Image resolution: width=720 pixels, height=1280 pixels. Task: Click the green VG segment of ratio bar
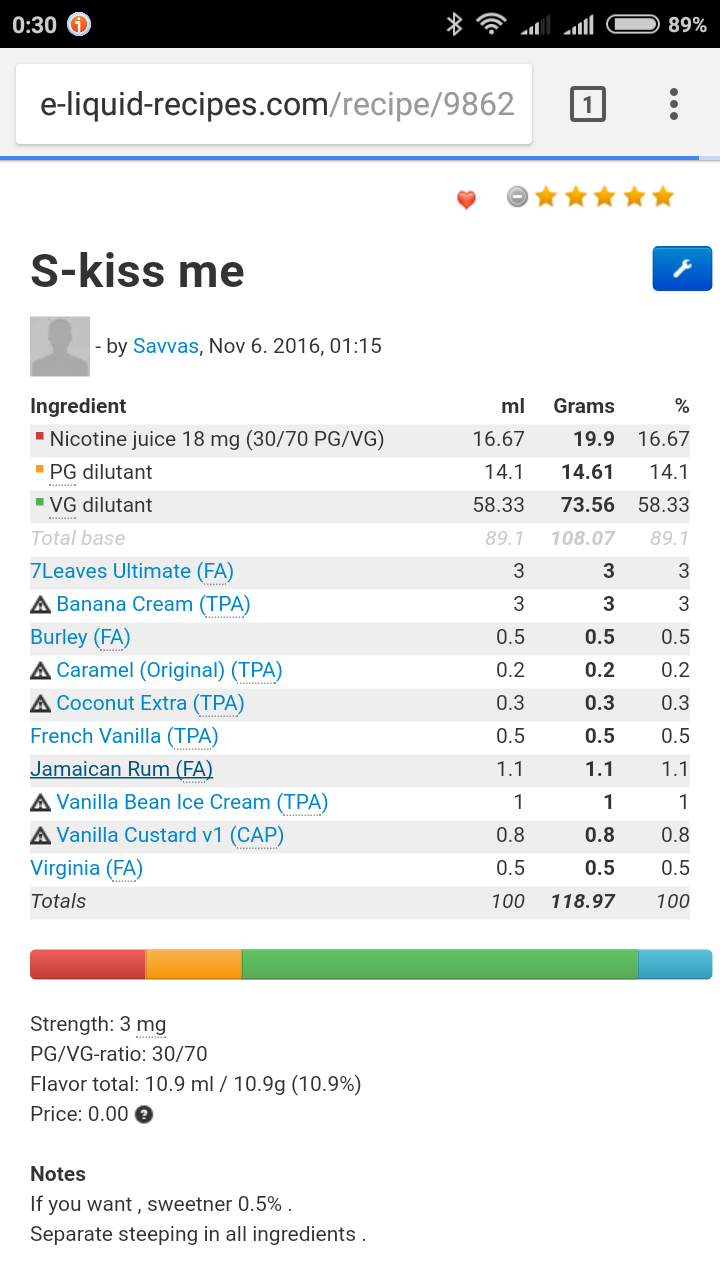tap(440, 964)
